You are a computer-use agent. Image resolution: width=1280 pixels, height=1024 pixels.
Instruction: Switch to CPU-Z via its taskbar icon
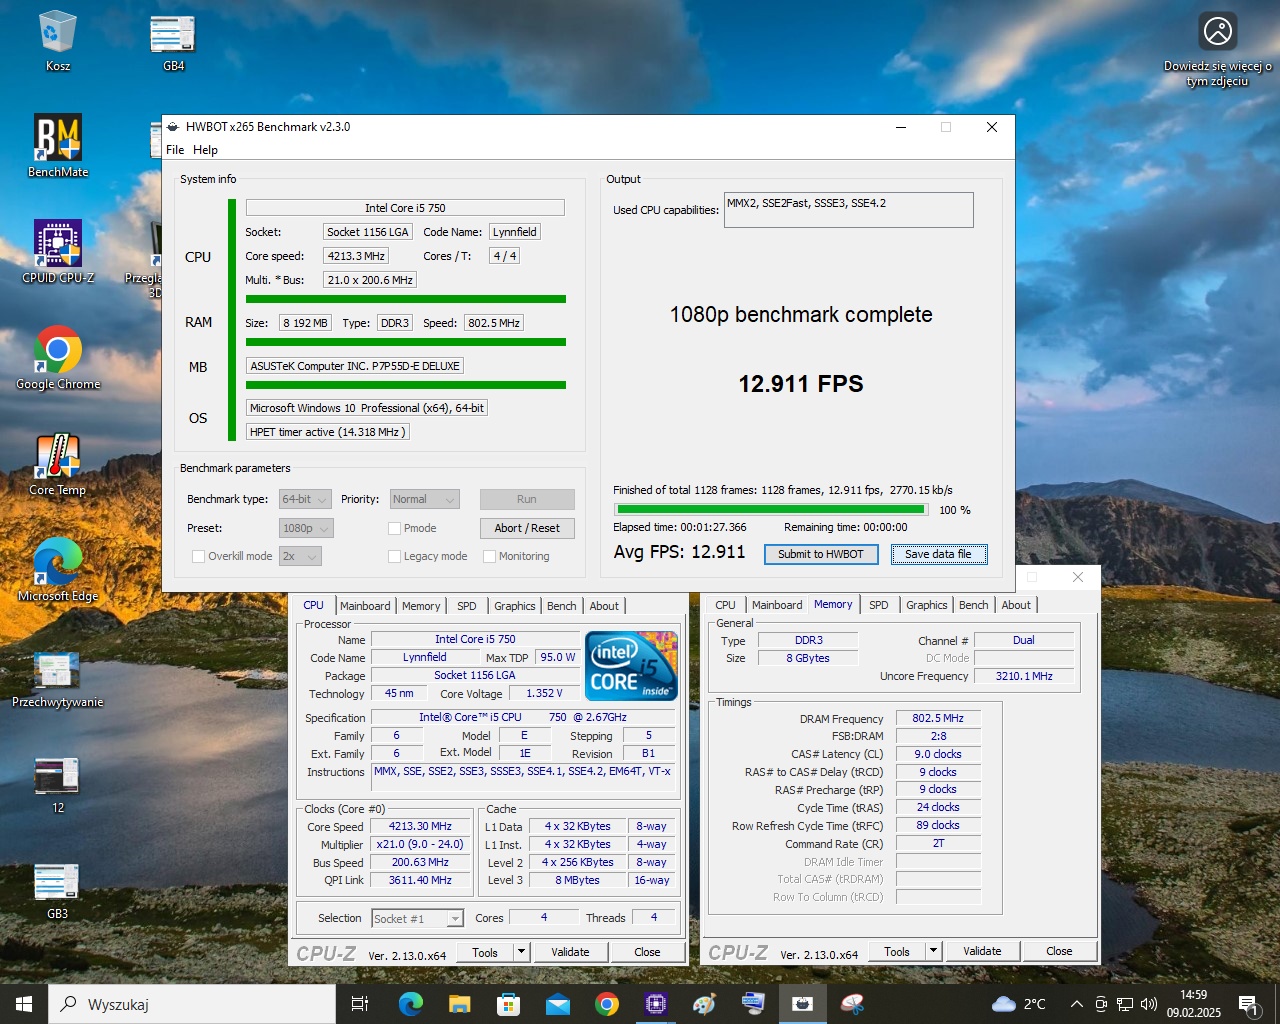655,1004
